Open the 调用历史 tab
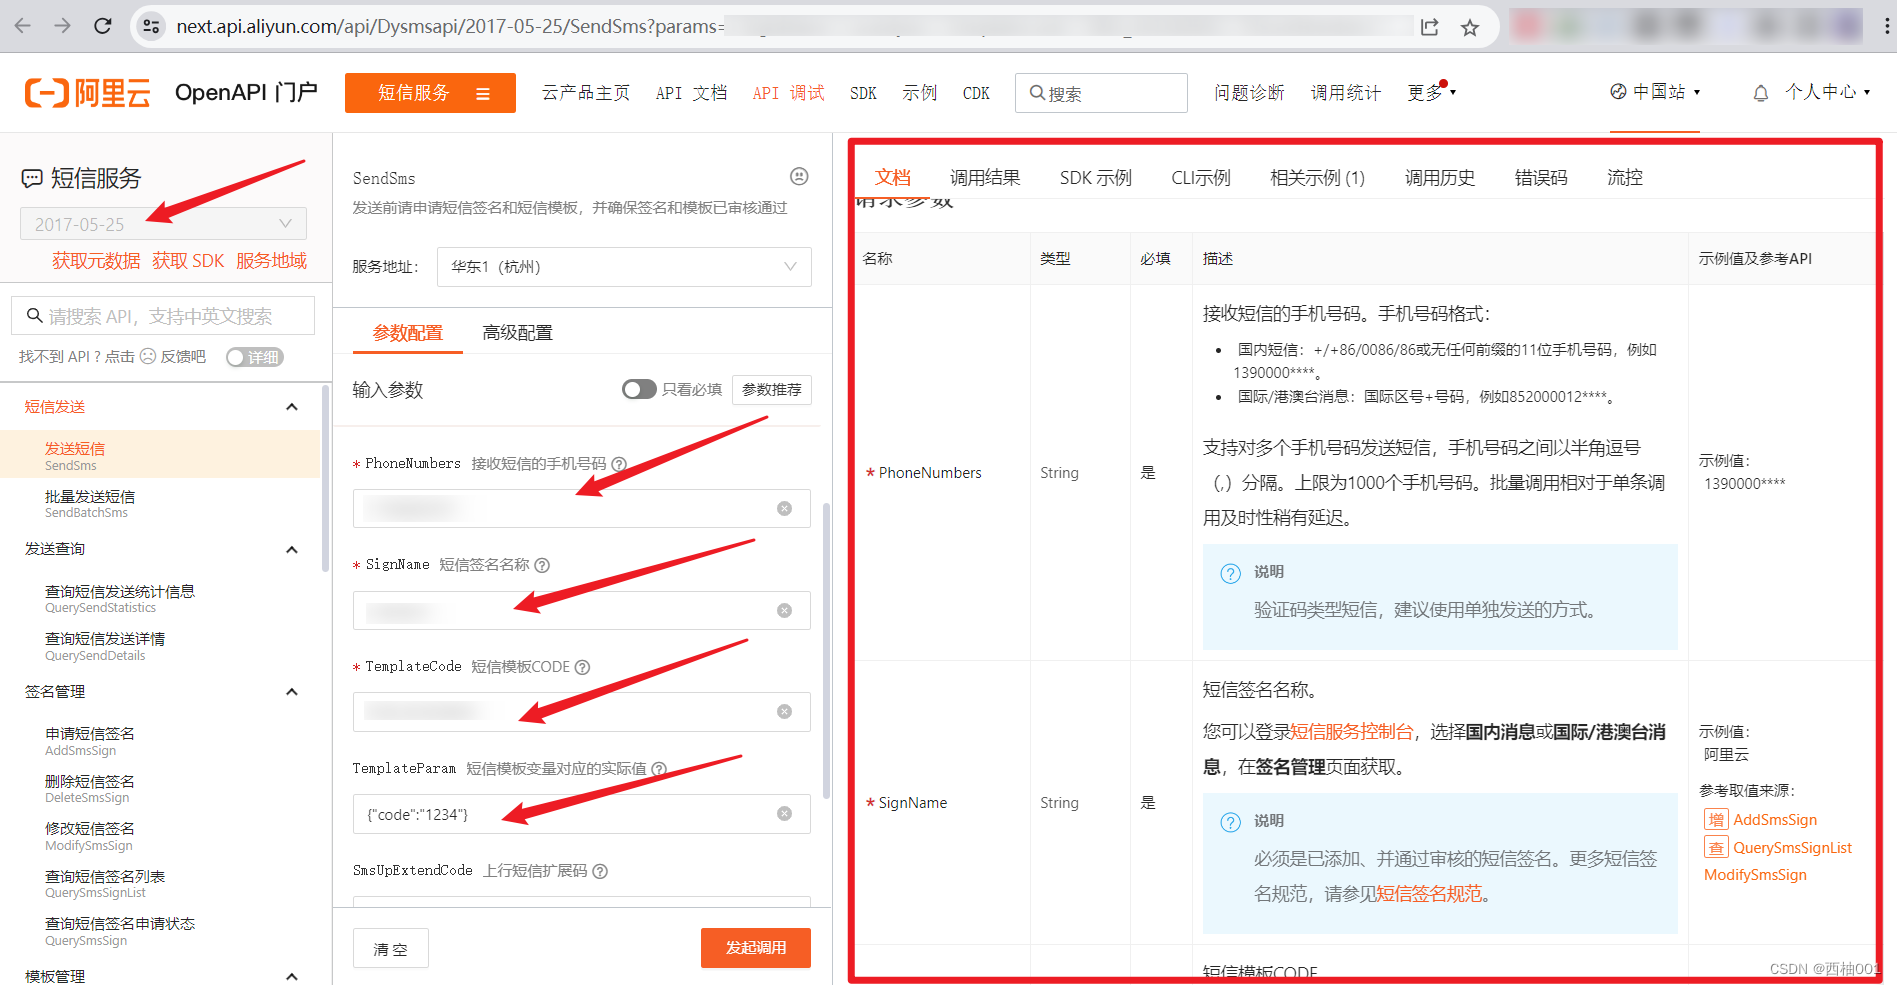1897x985 pixels. (x=1440, y=177)
